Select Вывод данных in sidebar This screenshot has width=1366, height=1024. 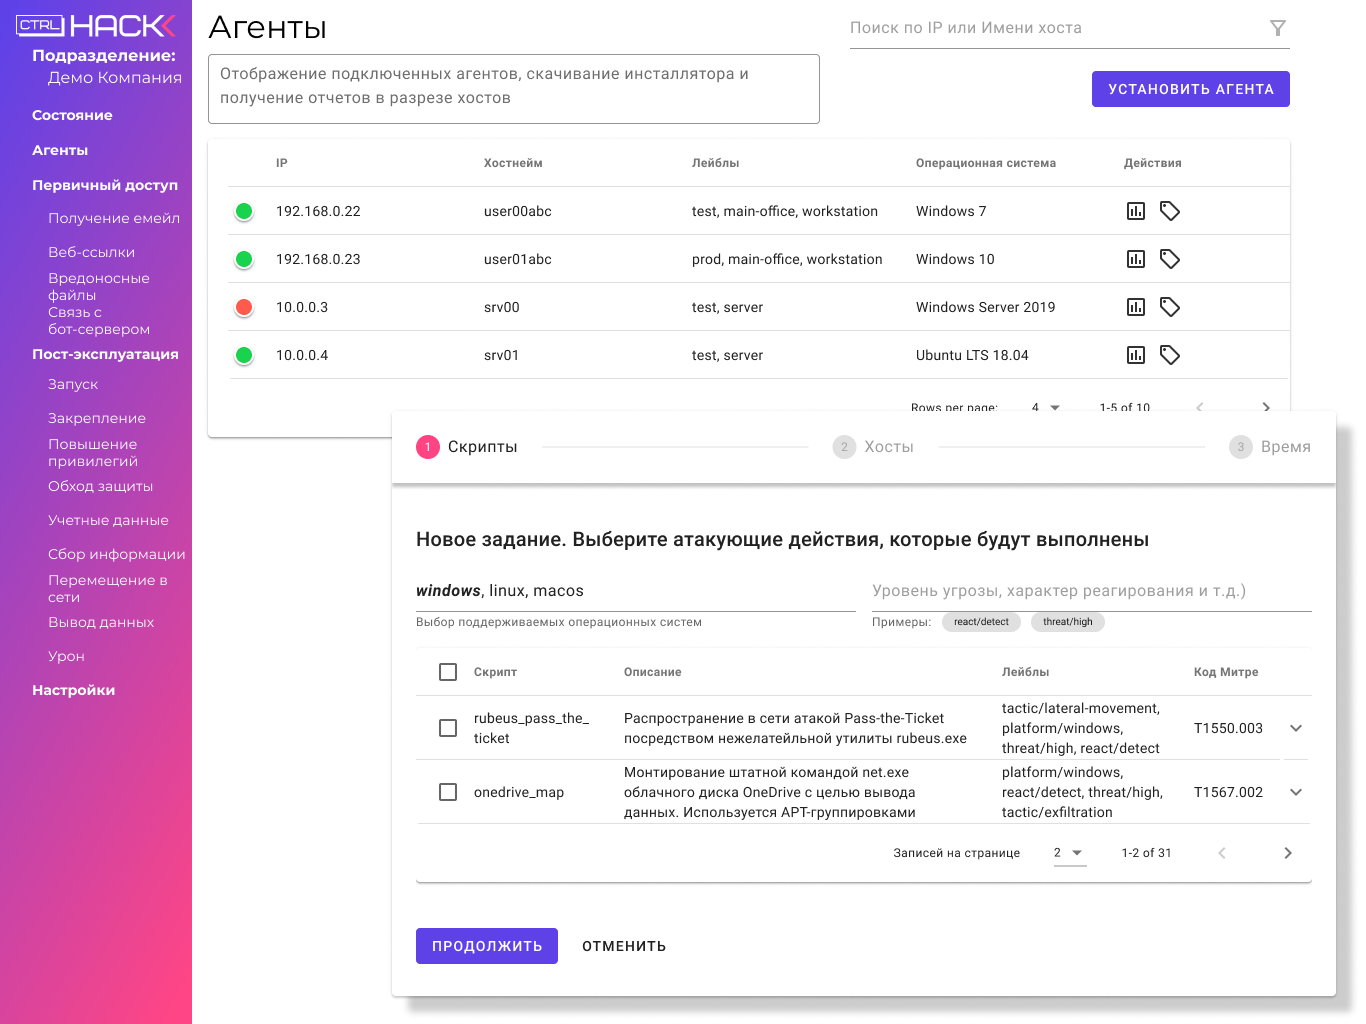coord(101,622)
